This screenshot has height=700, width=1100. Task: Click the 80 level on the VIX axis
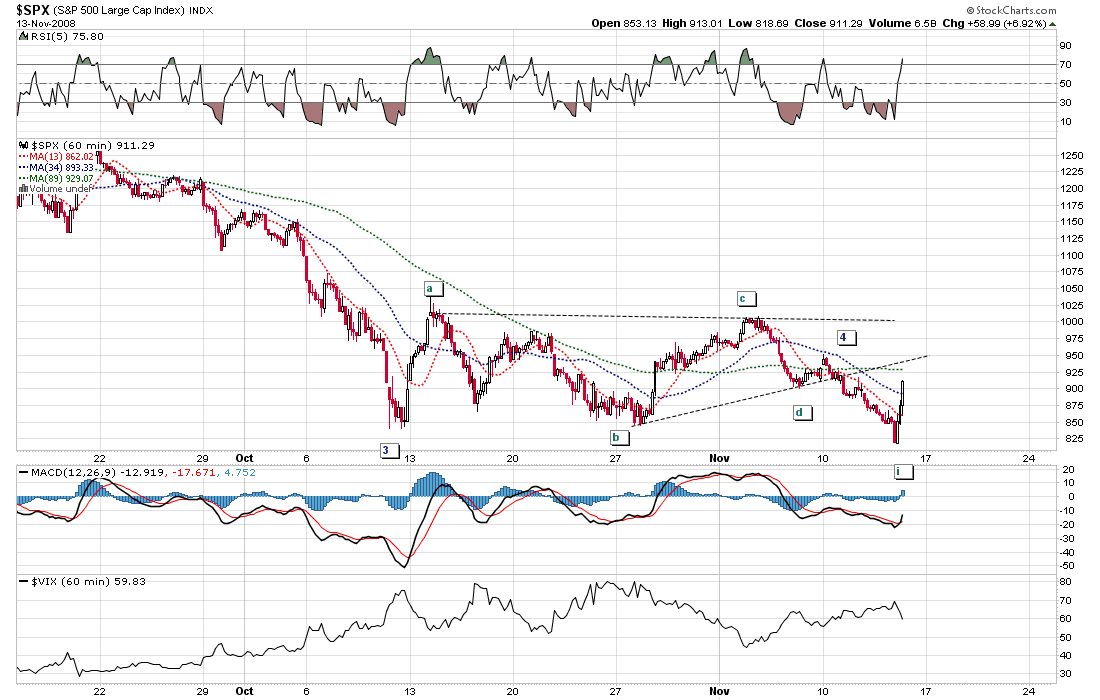(1066, 581)
